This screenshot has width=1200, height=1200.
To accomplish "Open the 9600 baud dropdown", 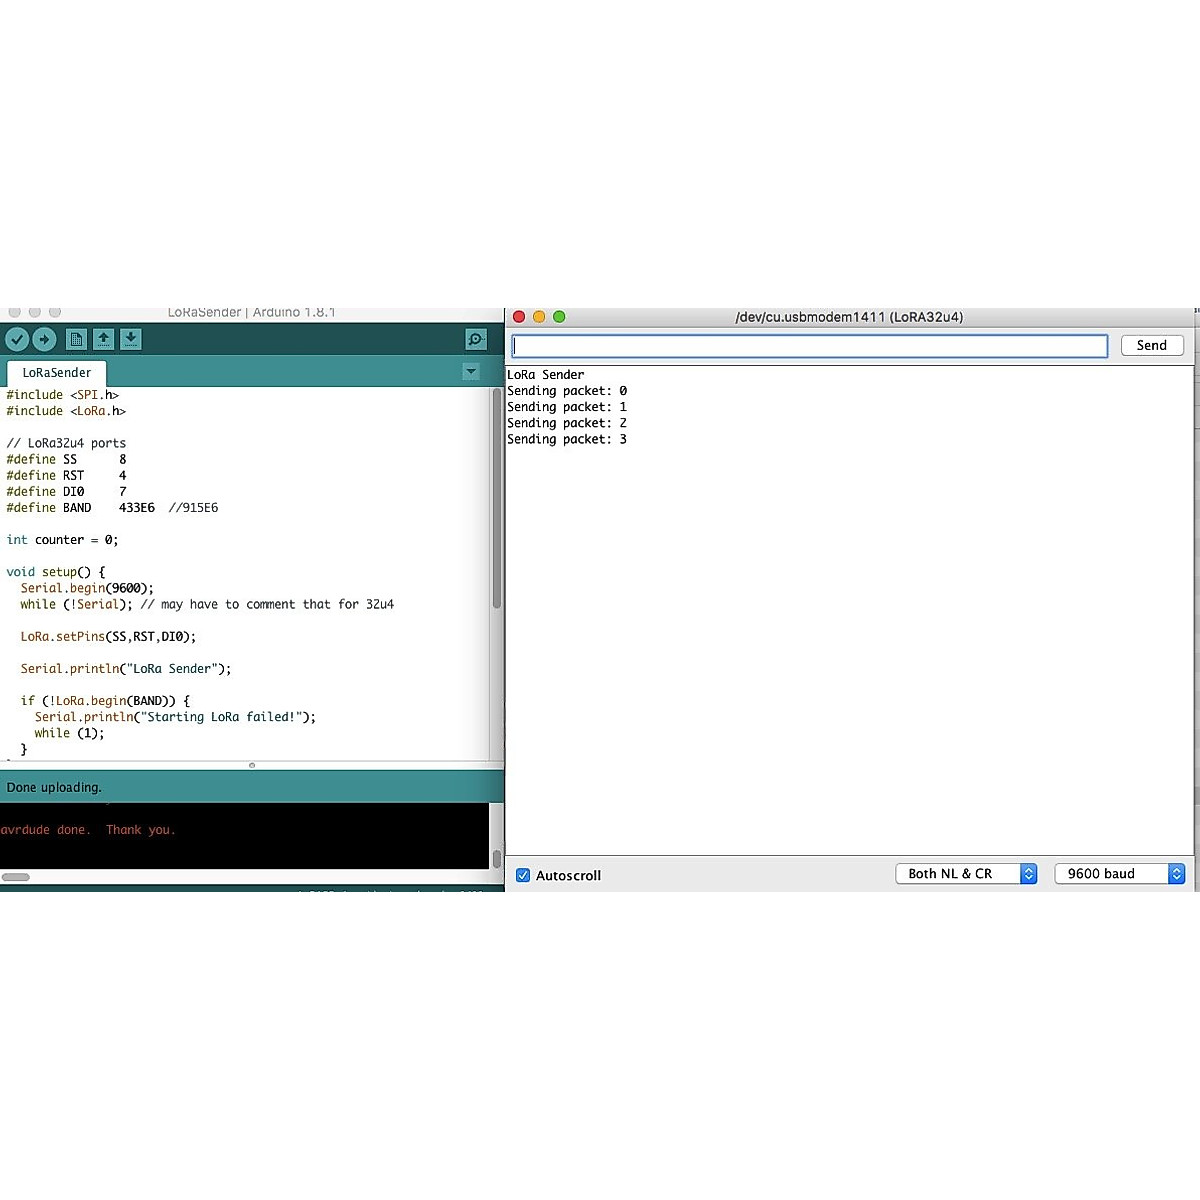I will 1119,874.
